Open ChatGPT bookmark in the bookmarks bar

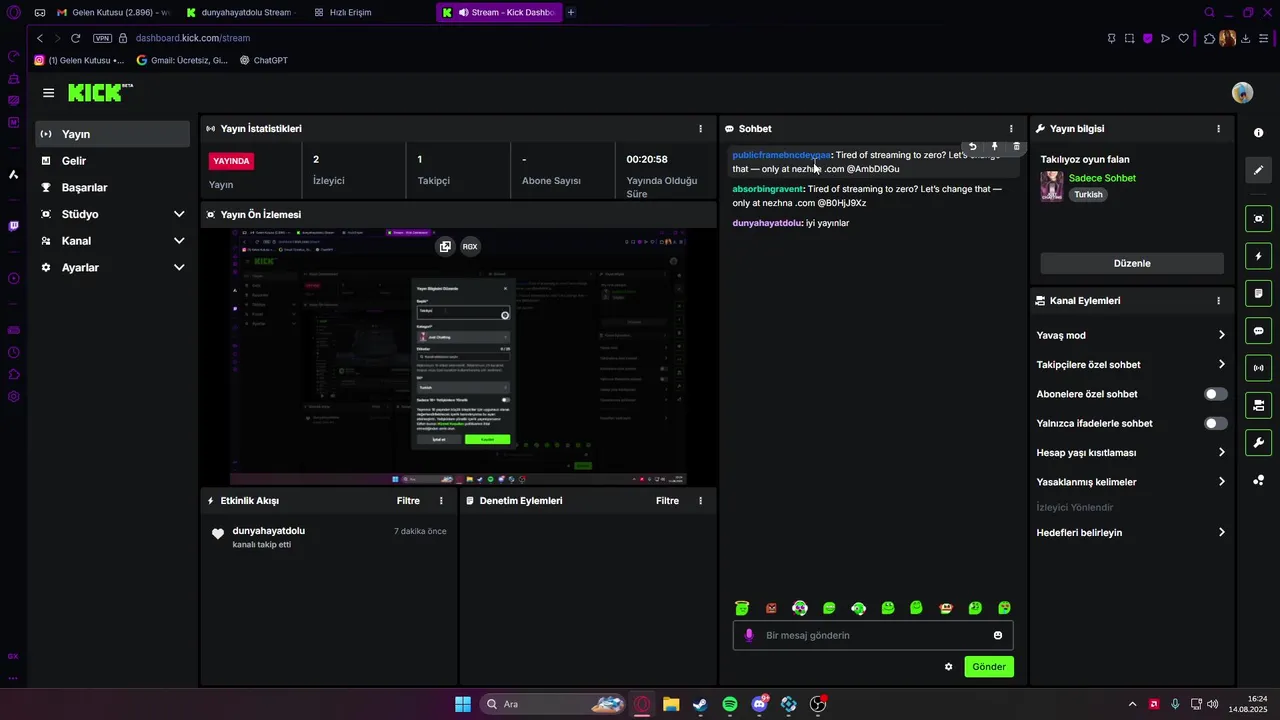point(264,60)
